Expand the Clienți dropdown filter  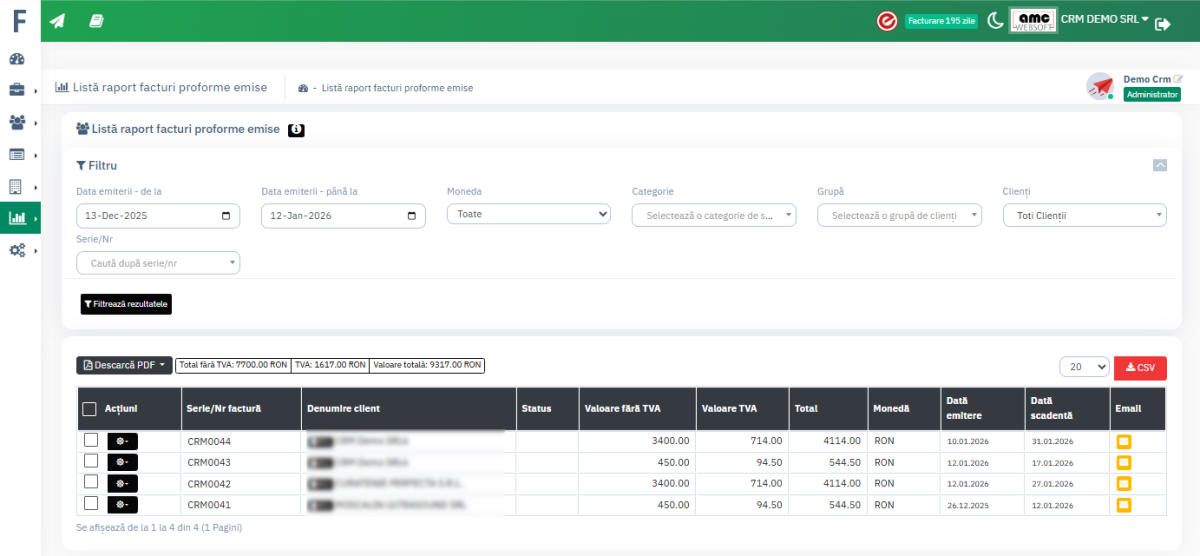point(1084,215)
